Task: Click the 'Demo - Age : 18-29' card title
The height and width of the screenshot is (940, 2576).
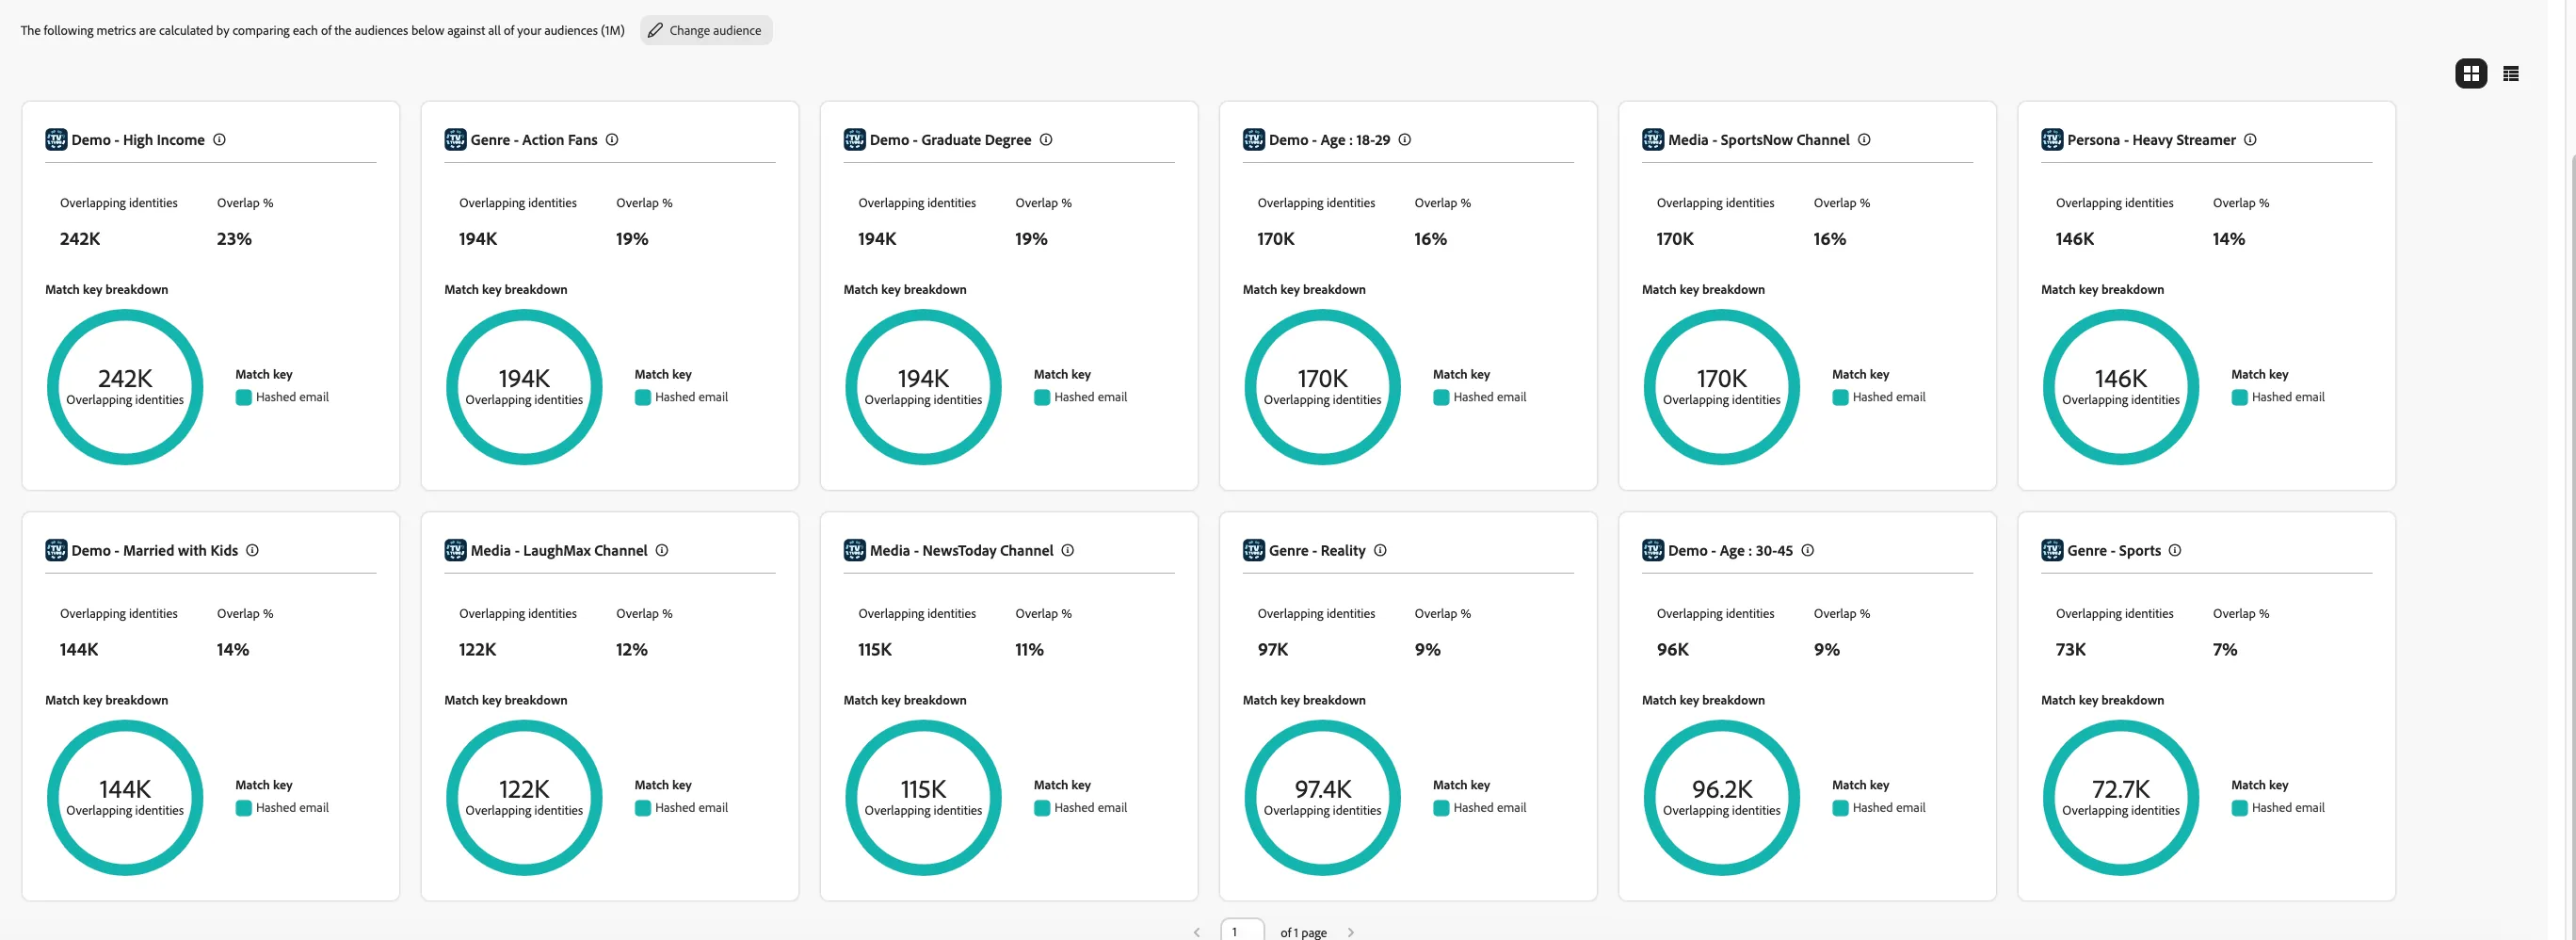Action: pos(1329,140)
